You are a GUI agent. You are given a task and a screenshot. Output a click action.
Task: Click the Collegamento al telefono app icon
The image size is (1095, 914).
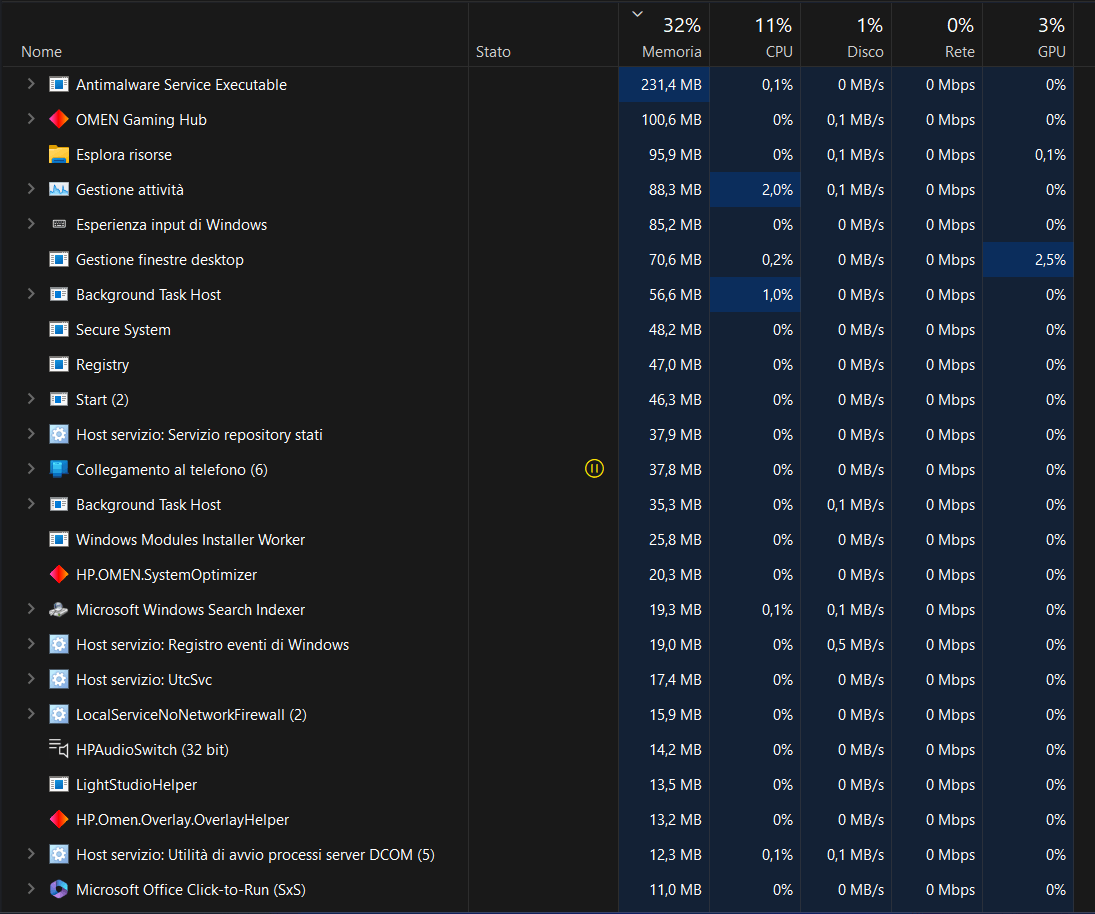[59, 469]
